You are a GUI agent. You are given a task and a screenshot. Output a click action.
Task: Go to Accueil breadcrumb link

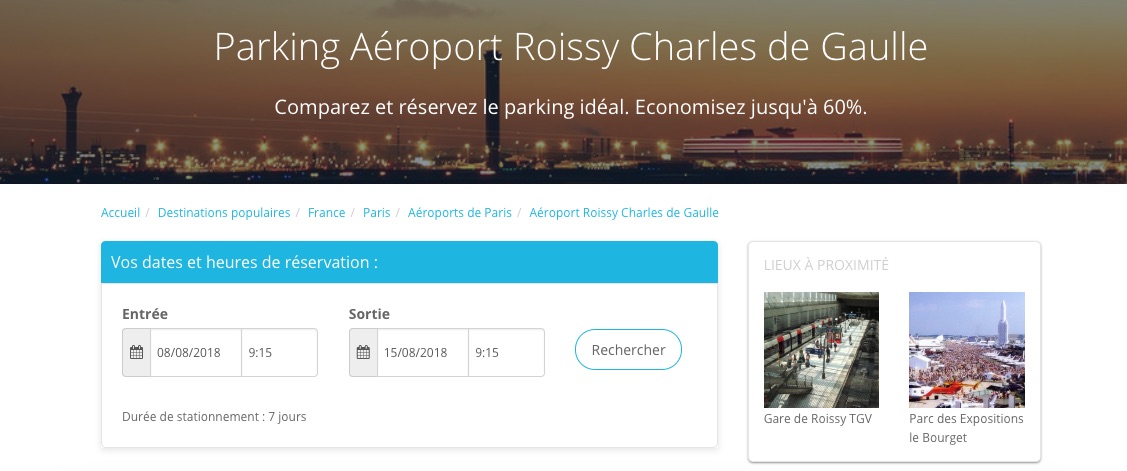click(x=120, y=213)
